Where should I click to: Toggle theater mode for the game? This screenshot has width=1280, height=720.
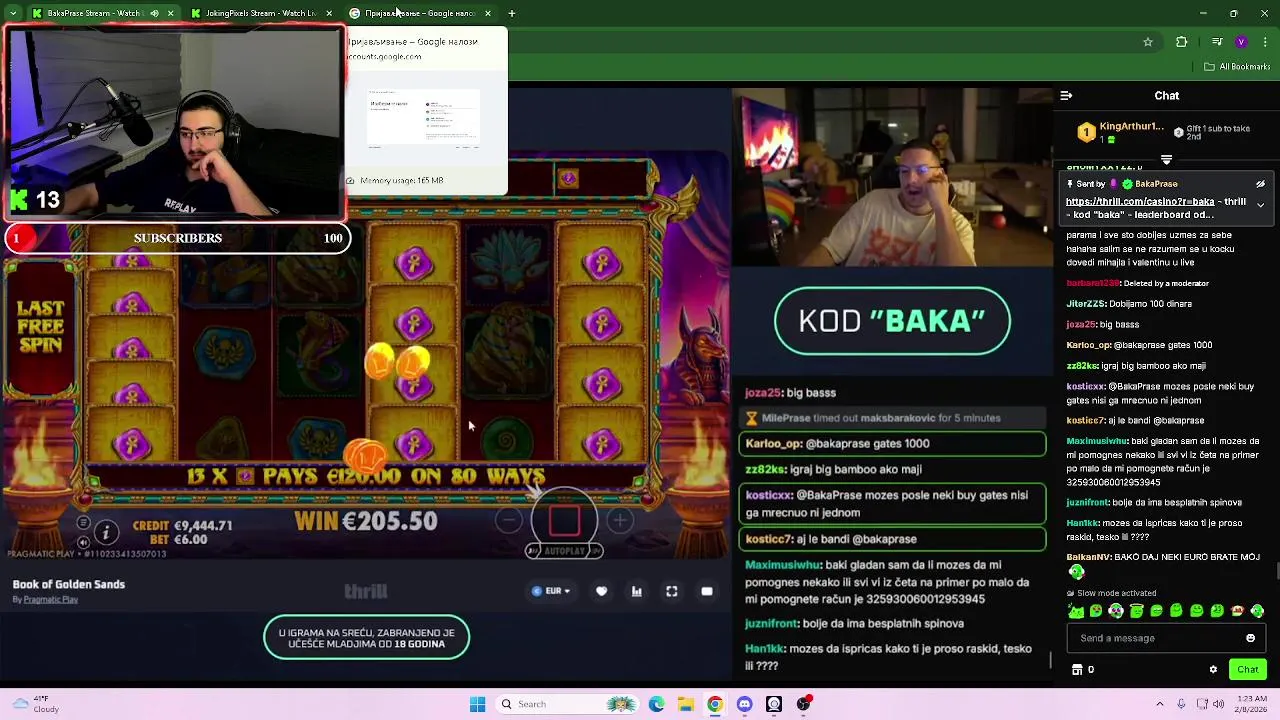tap(707, 591)
